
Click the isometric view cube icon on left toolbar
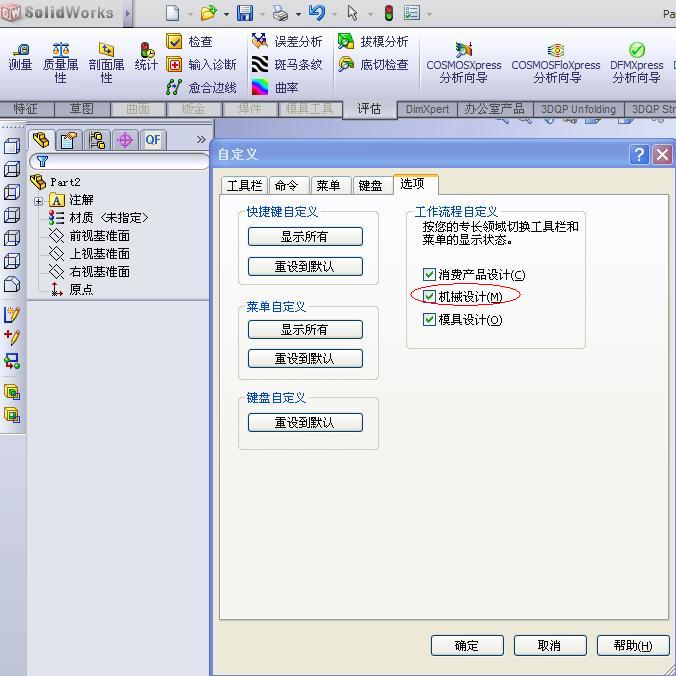(x=12, y=284)
